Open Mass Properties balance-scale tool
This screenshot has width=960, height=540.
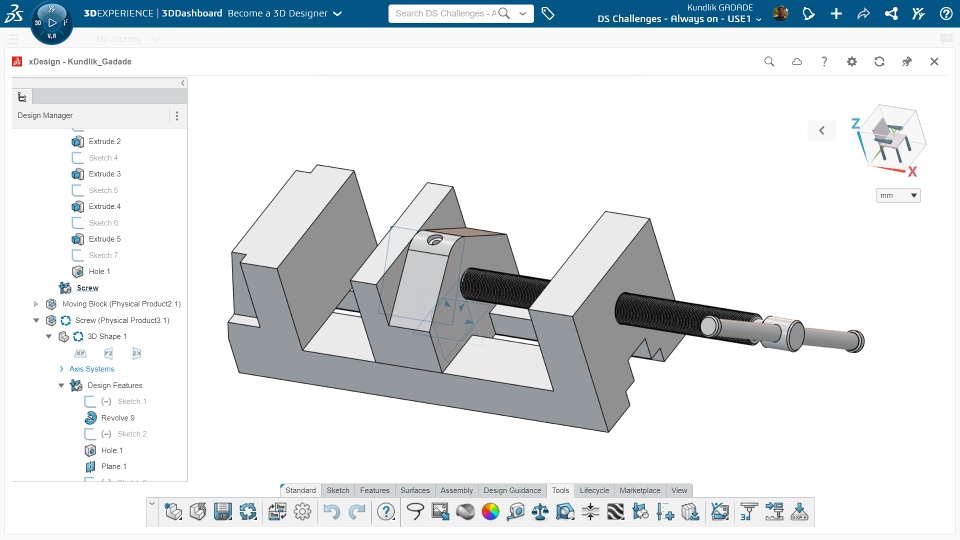pos(540,511)
